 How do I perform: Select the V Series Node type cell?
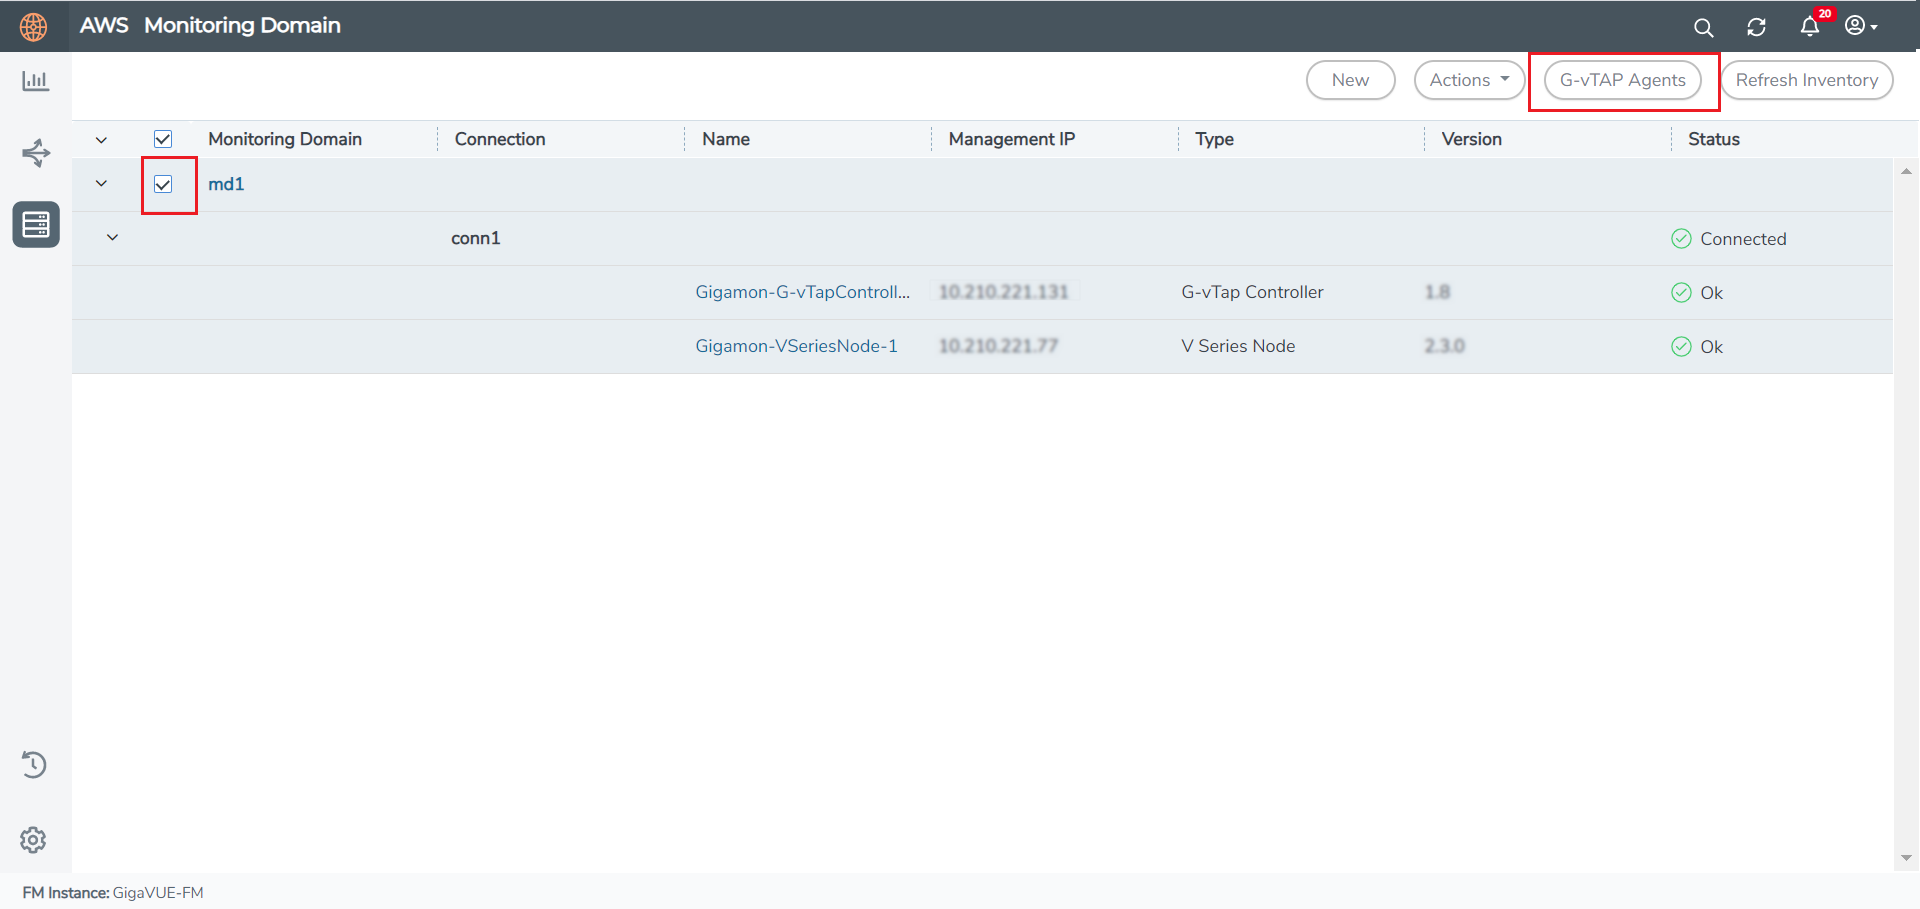click(x=1238, y=346)
